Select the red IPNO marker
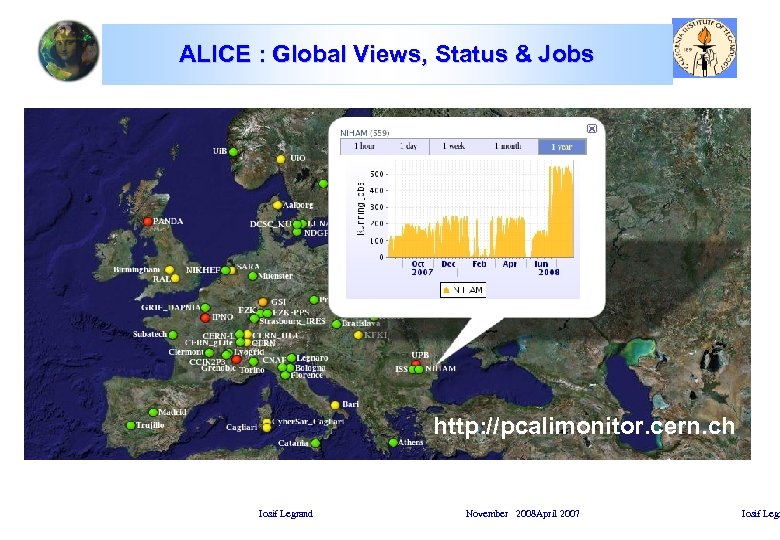Screen dimensions: 780x540 205,317
